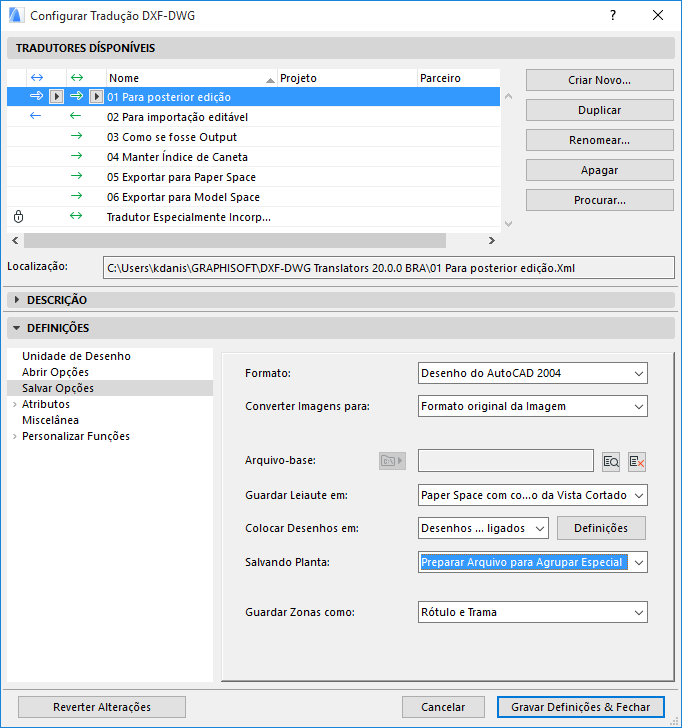Click Reverter Alterações button
This screenshot has height=728, width=682.
[102, 707]
